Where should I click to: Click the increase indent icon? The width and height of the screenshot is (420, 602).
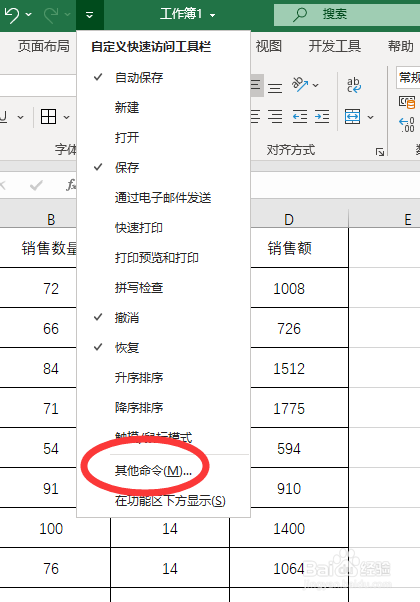[x=322, y=116]
